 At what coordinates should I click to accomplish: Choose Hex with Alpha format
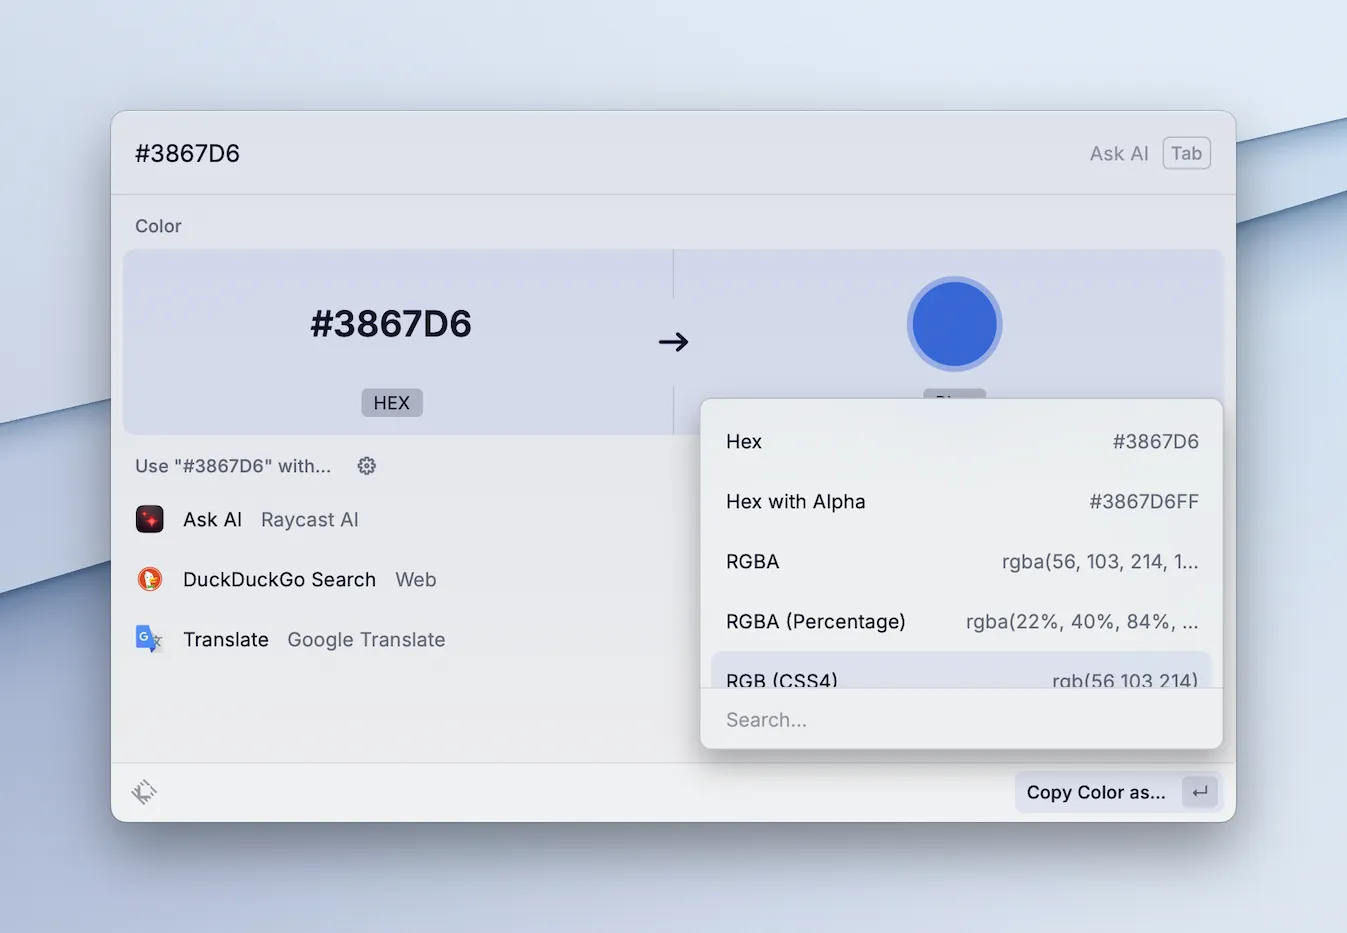[x=961, y=502]
